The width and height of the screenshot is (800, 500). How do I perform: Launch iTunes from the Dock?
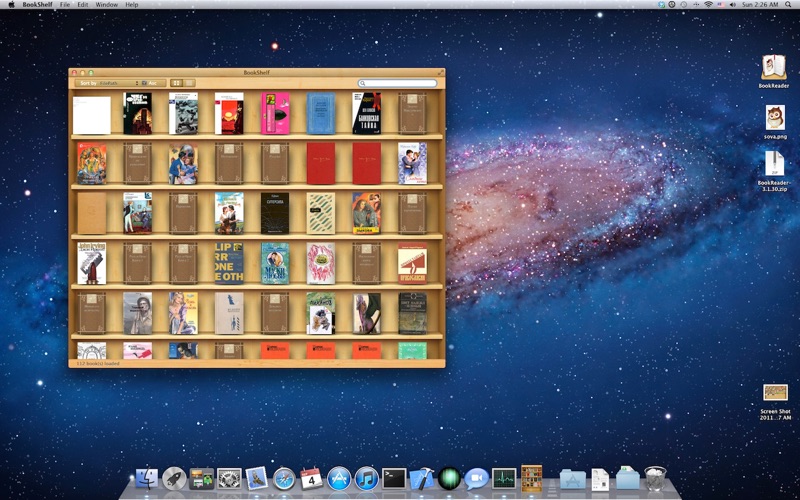pyautogui.click(x=366, y=479)
